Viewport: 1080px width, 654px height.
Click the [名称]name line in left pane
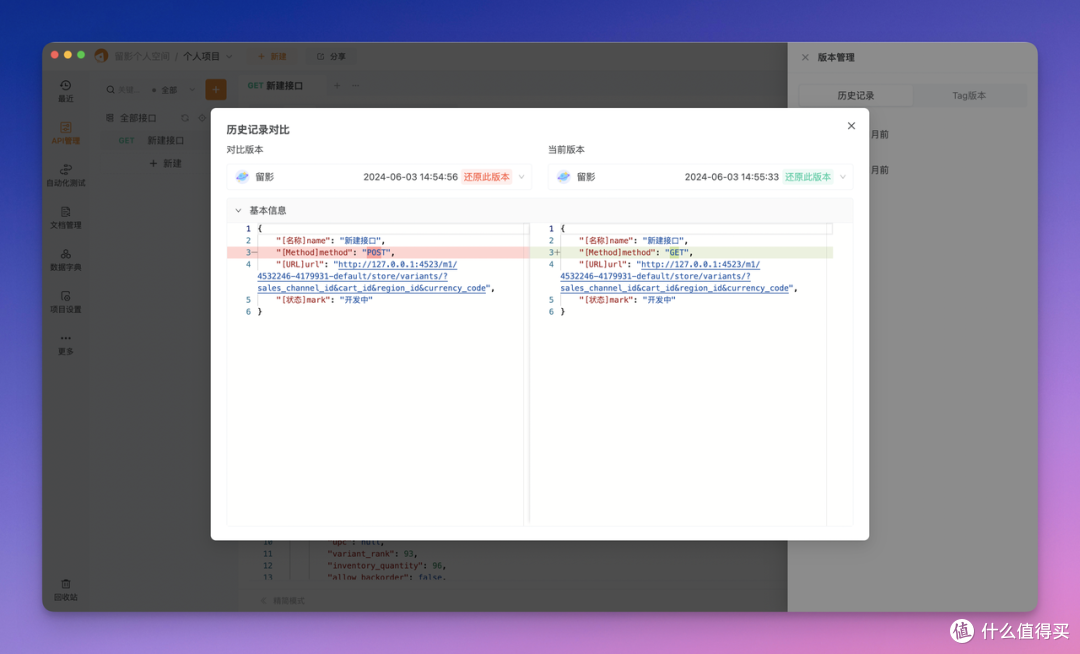coord(331,240)
